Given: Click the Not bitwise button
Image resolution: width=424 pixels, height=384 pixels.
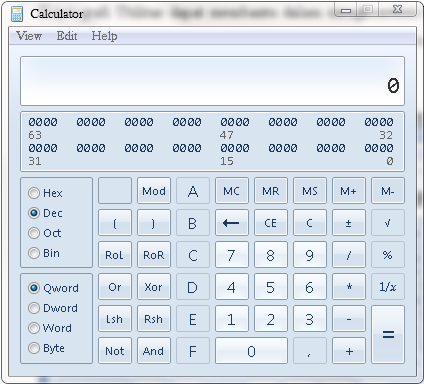Looking at the screenshot, I should (115, 351).
